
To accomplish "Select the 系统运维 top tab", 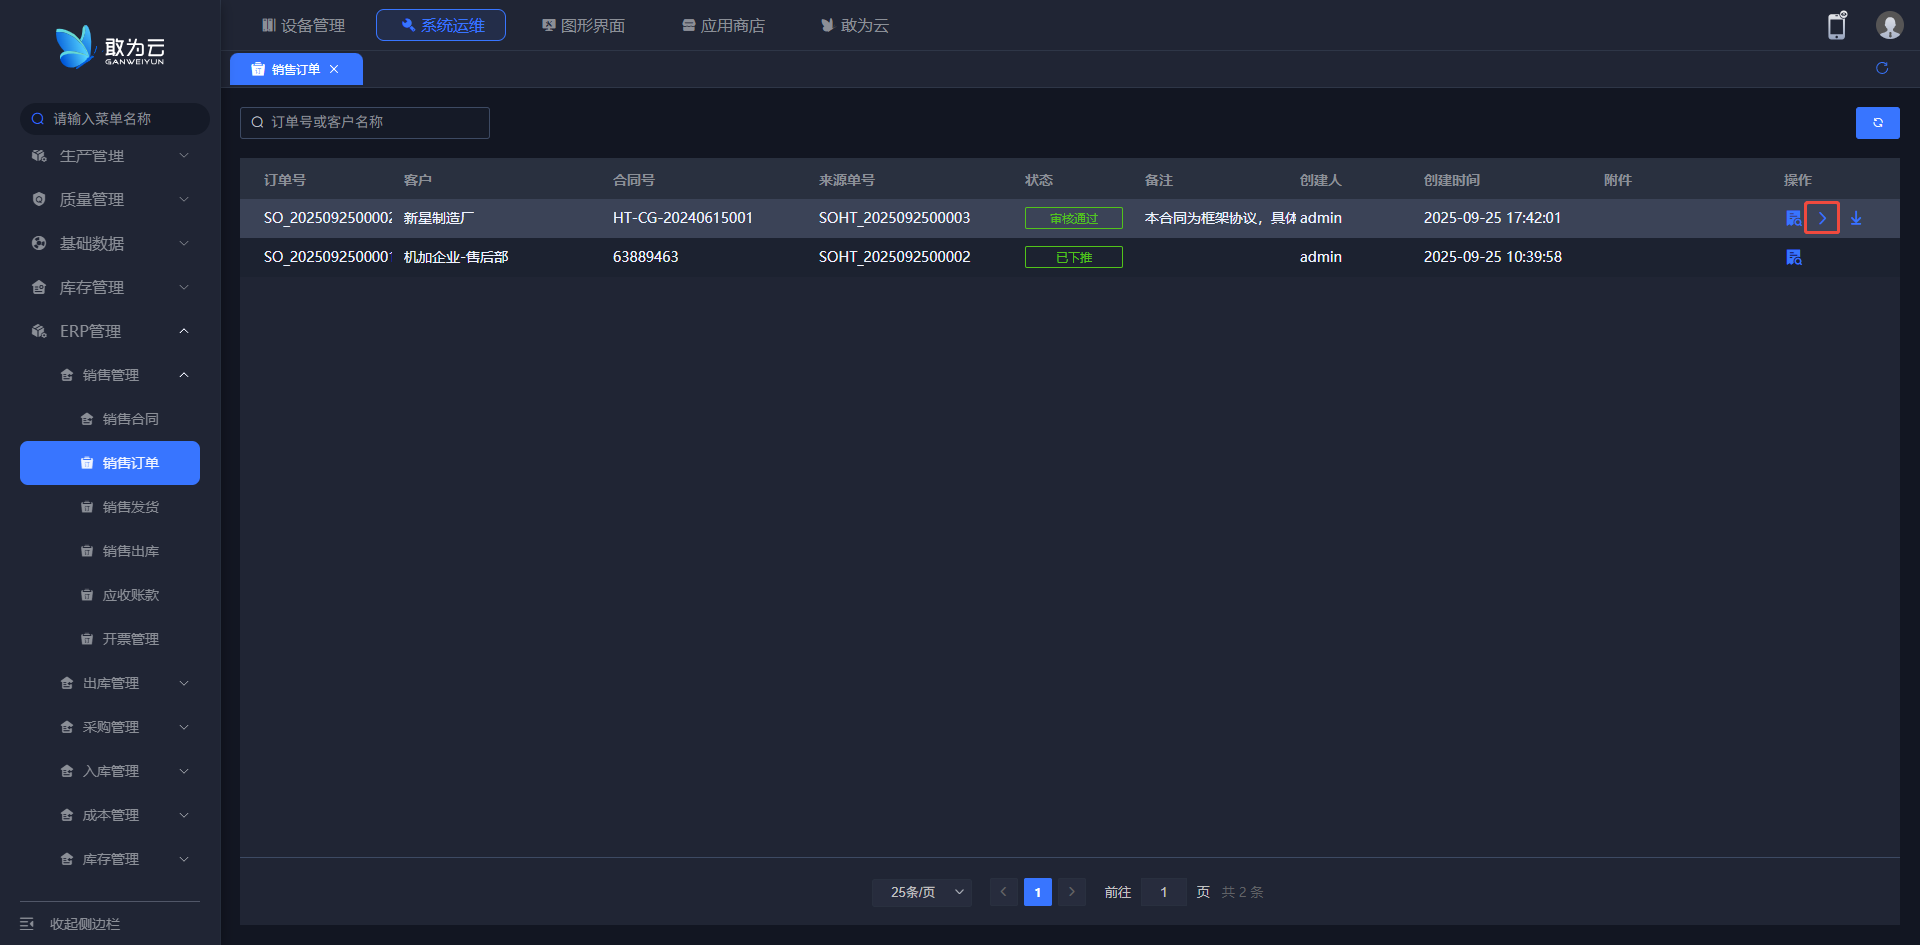I will click(x=441, y=25).
